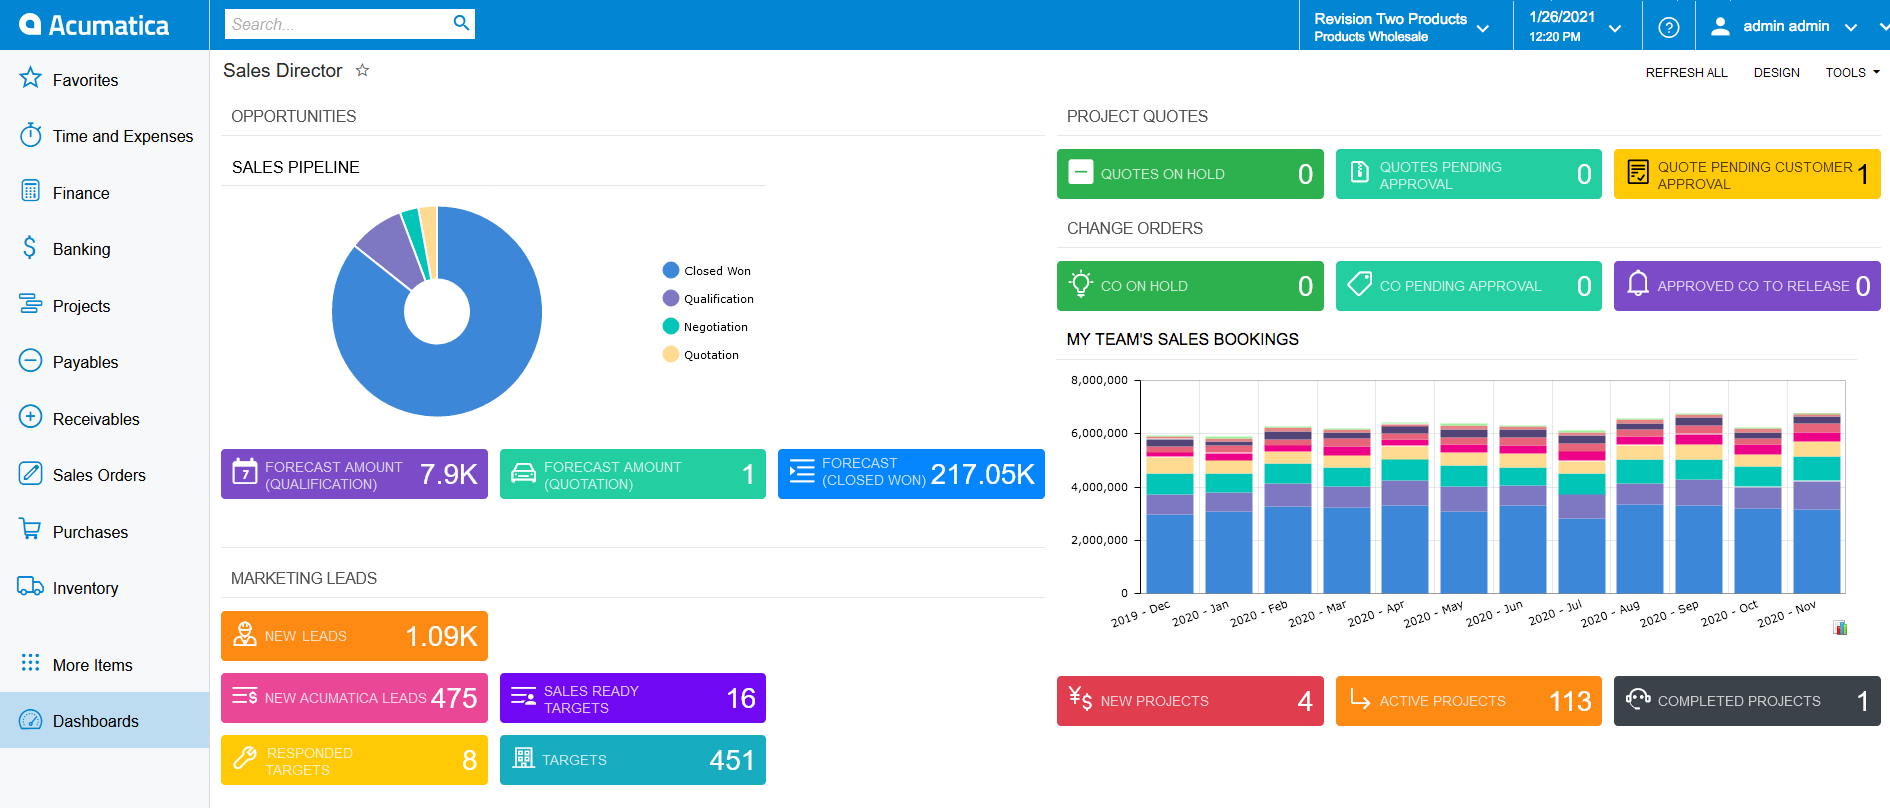Click Refresh All button
The width and height of the screenshot is (1890, 808).
coord(1686,72)
